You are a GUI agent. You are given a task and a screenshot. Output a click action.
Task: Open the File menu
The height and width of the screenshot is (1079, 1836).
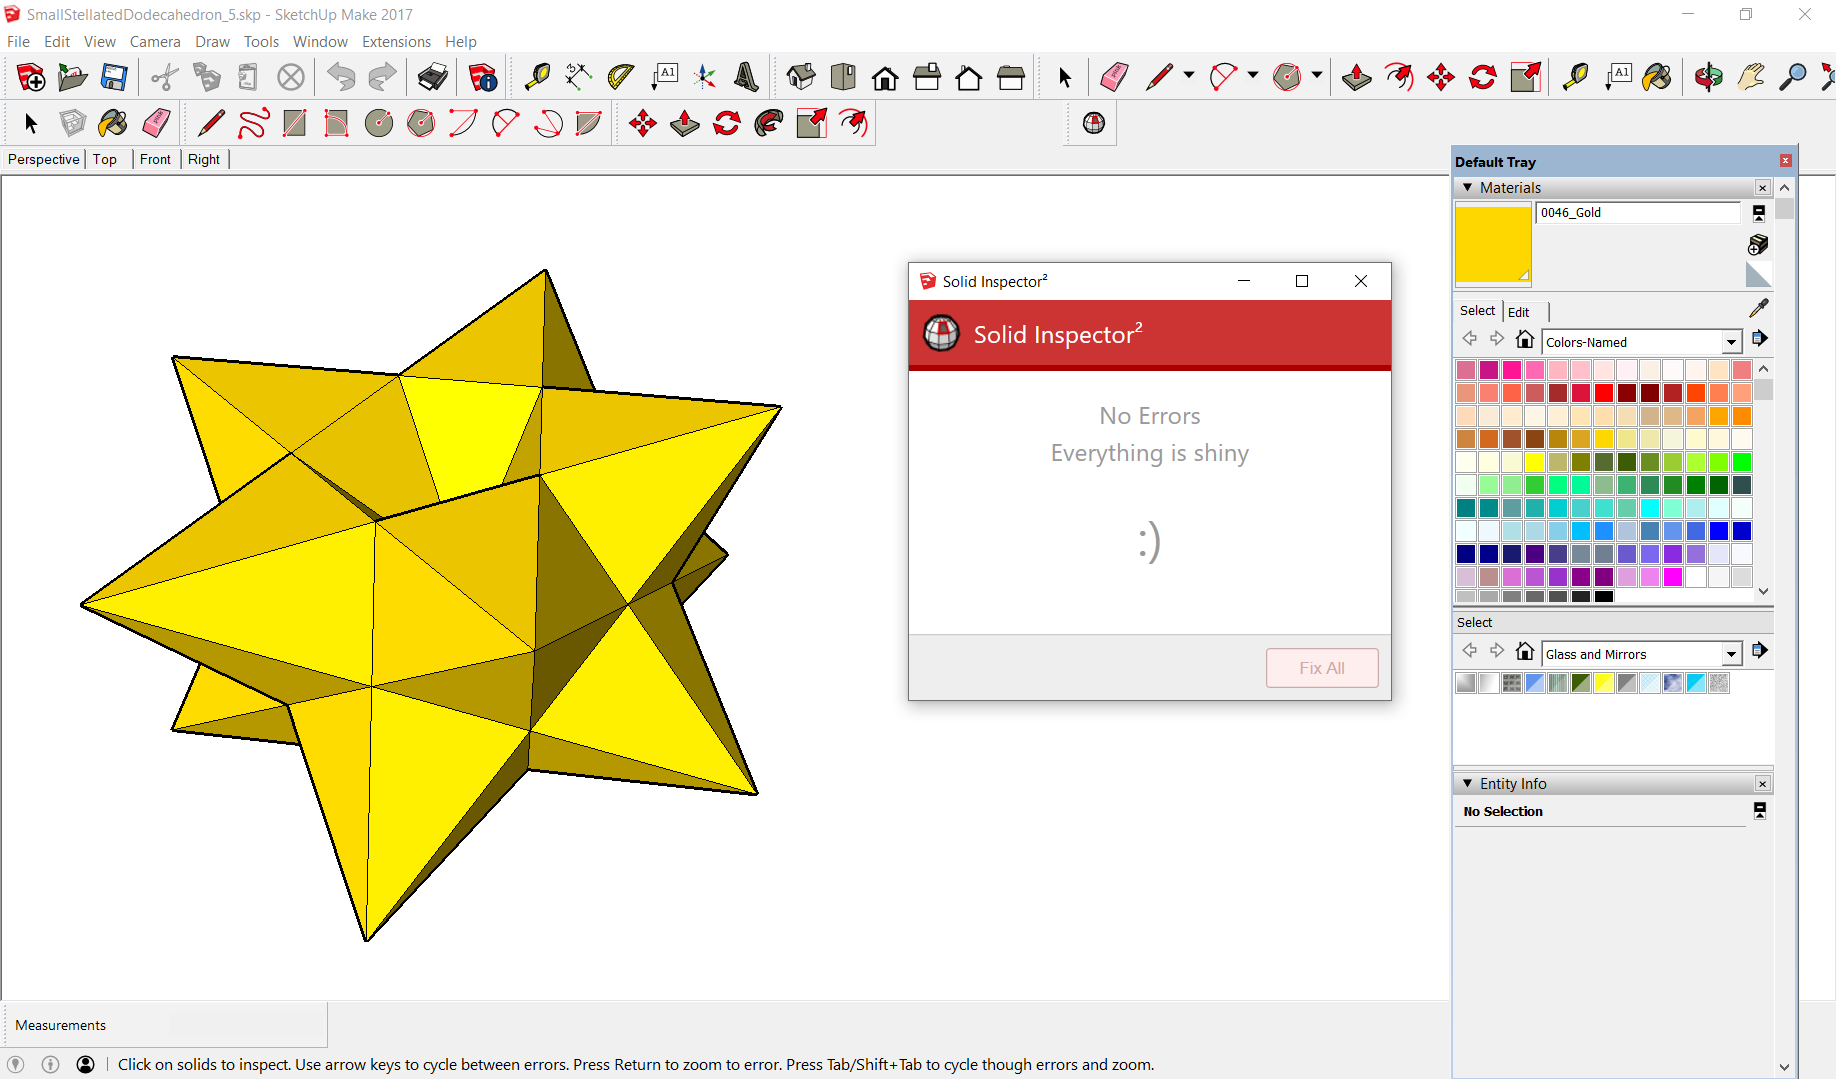(x=18, y=42)
